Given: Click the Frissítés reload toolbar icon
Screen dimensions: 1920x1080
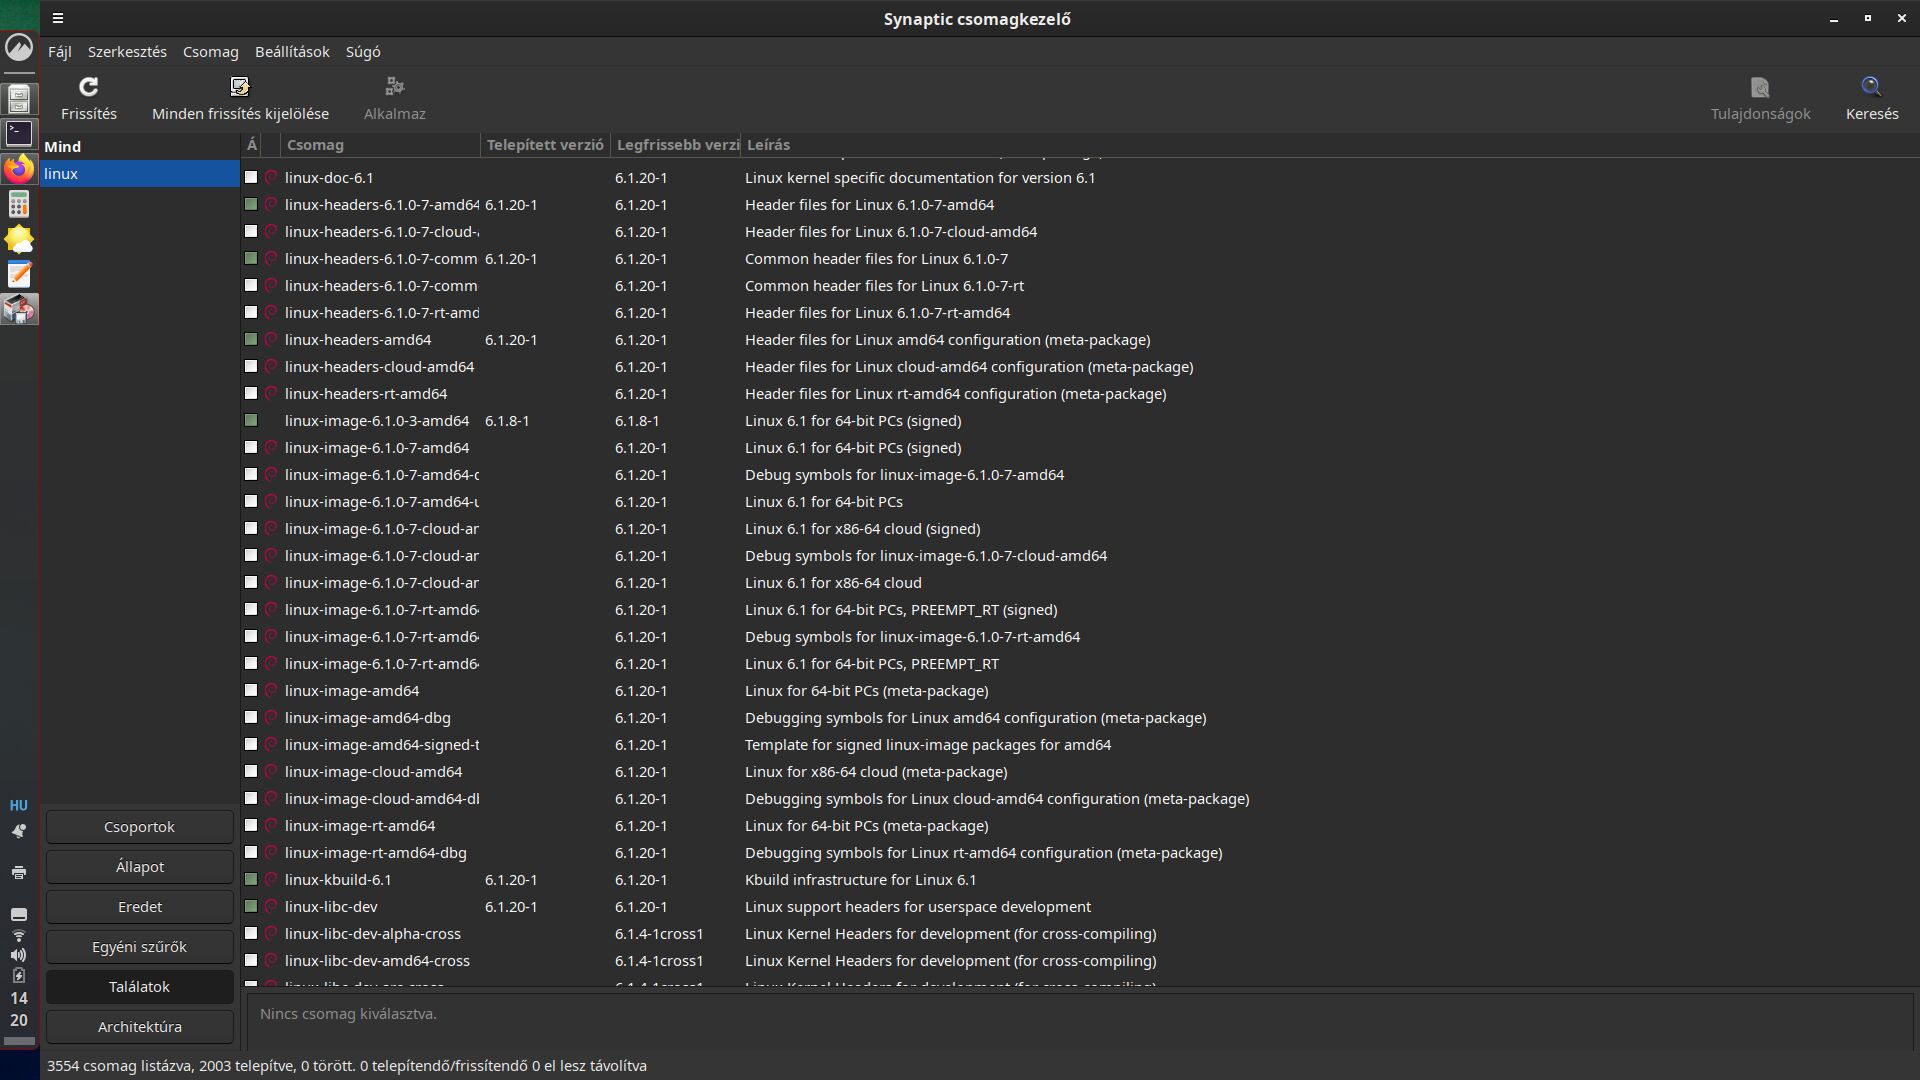Looking at the screenshot, I should tap(88, 87).
